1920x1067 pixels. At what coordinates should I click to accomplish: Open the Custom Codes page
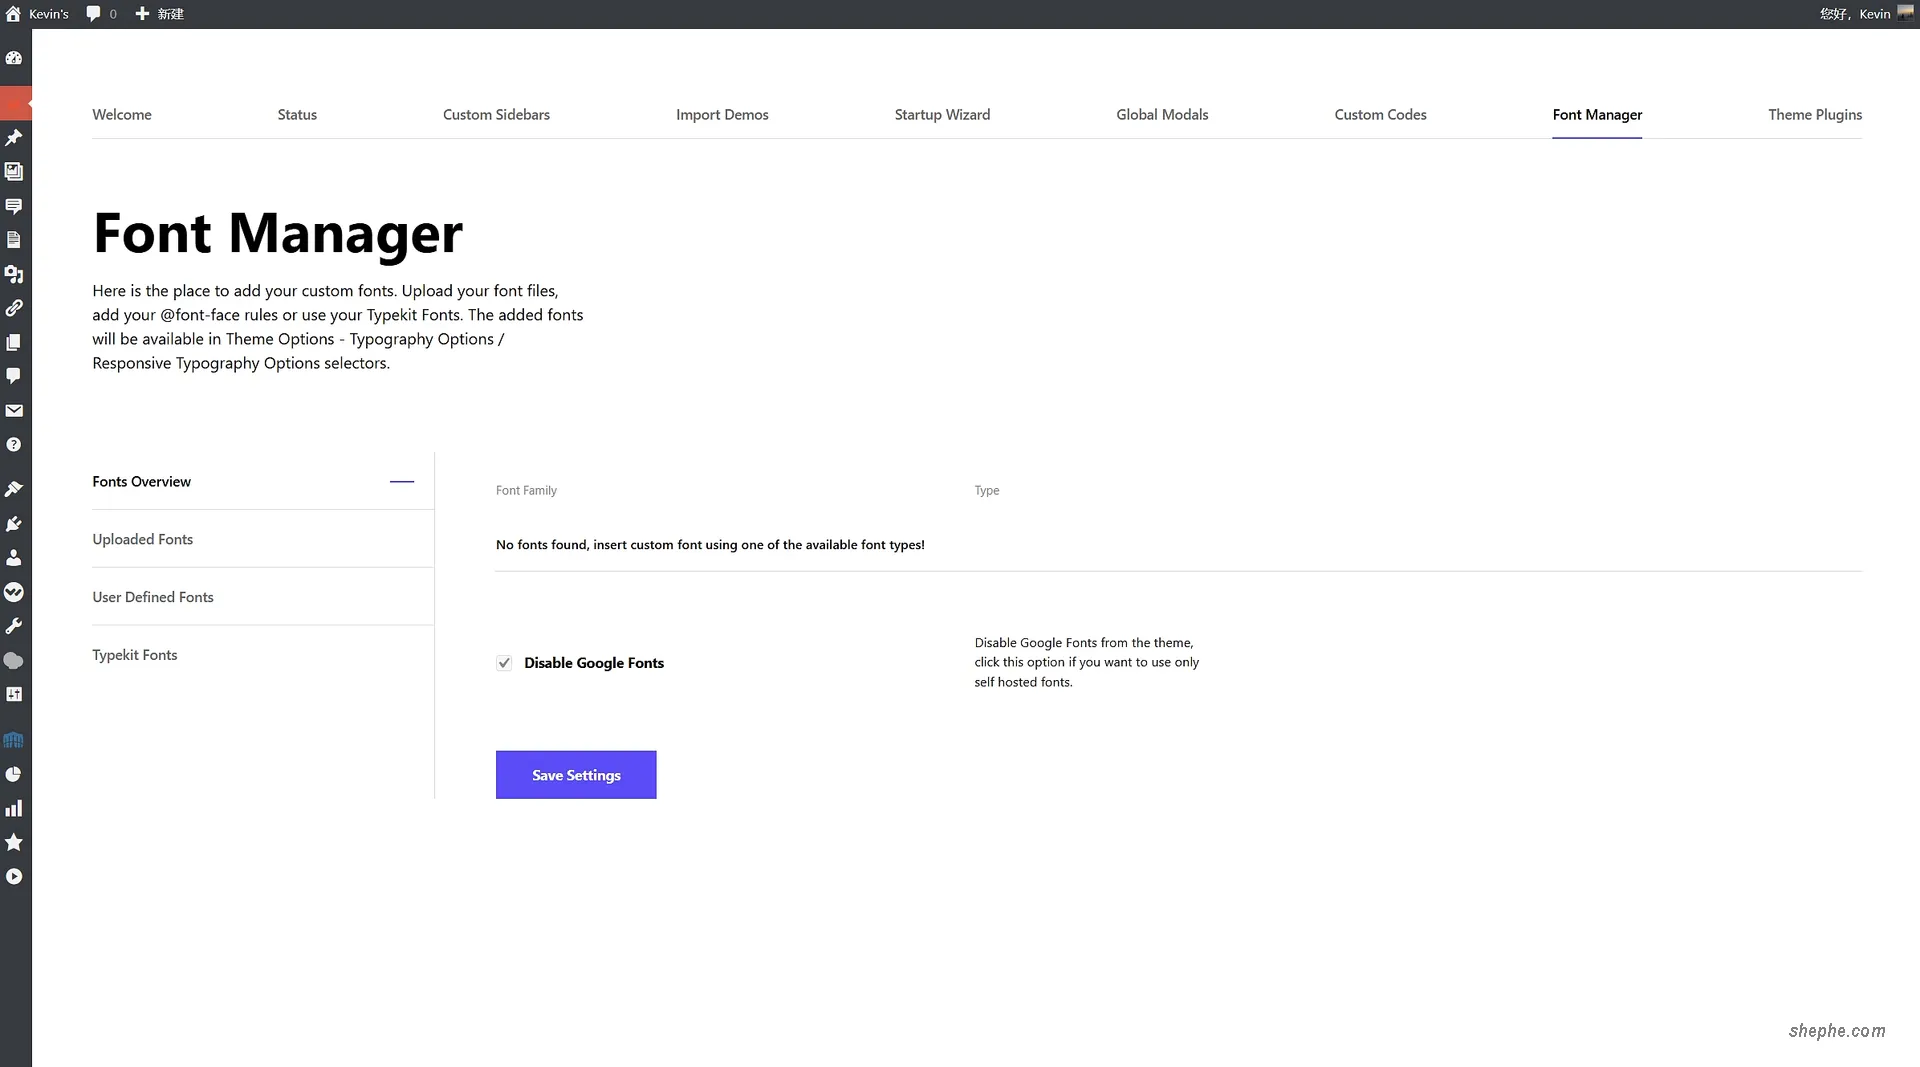[x=1380, y=114]
